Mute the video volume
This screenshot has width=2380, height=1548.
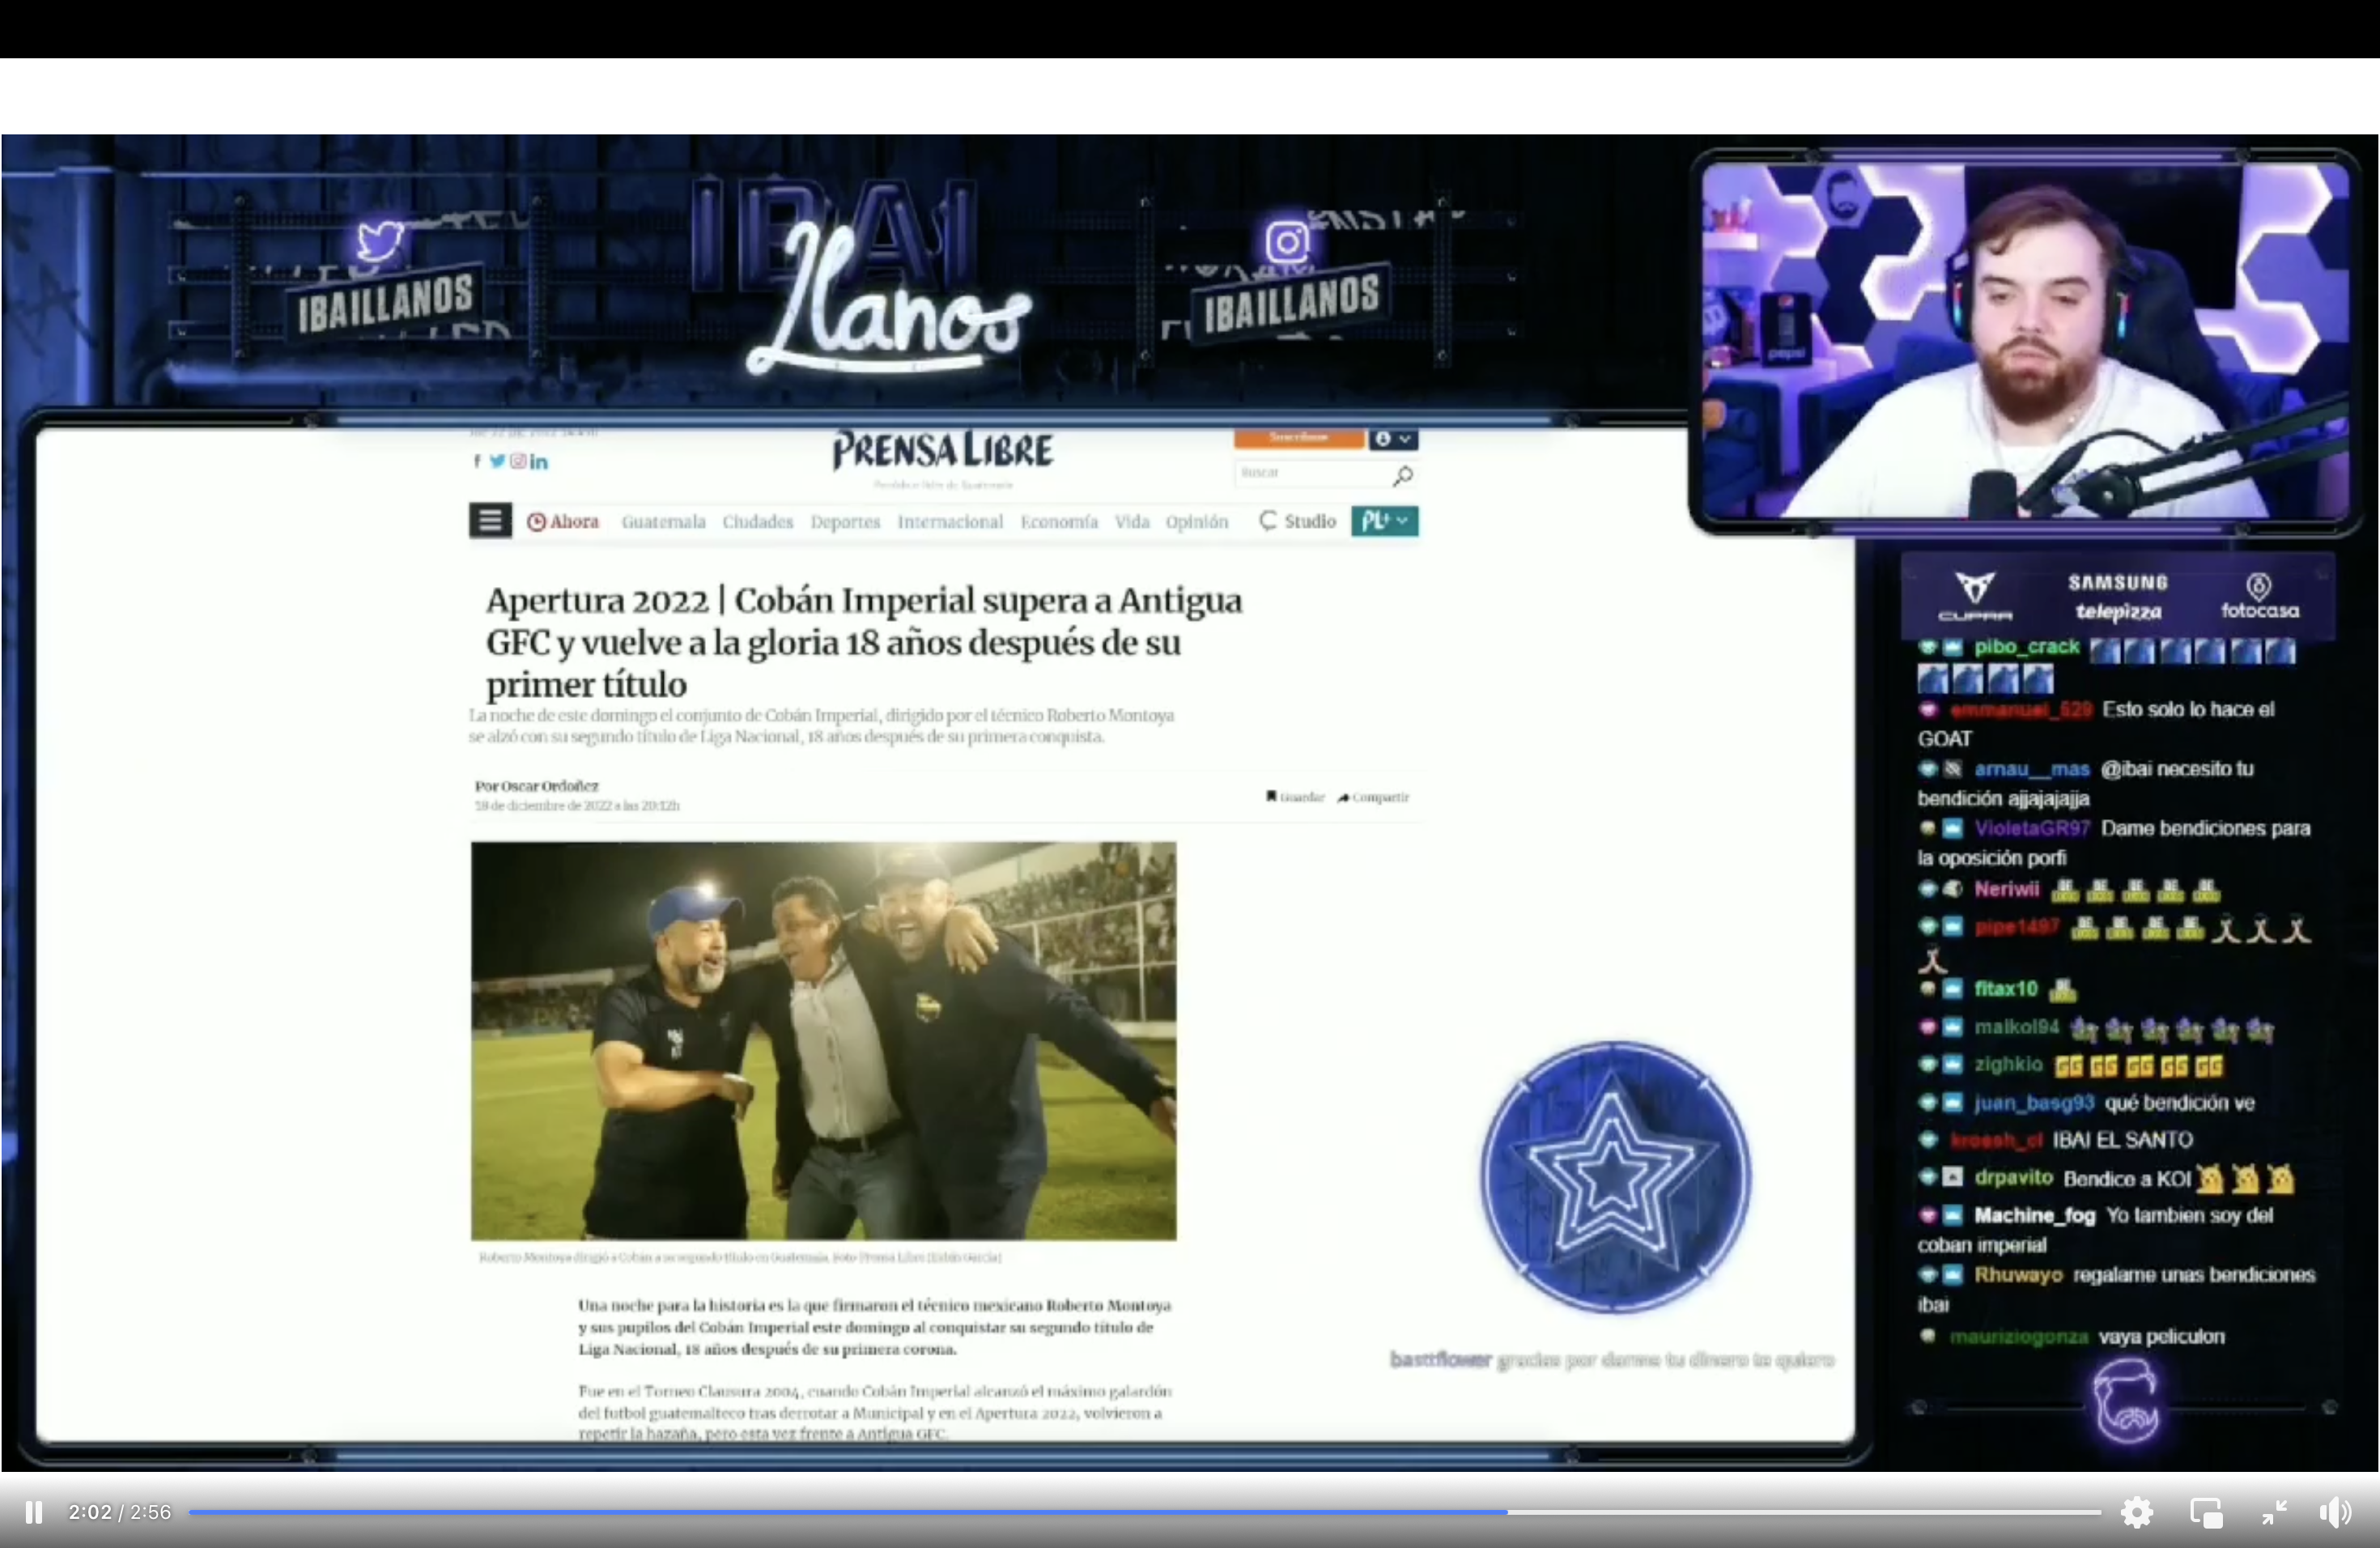tap(2336, 1512)
